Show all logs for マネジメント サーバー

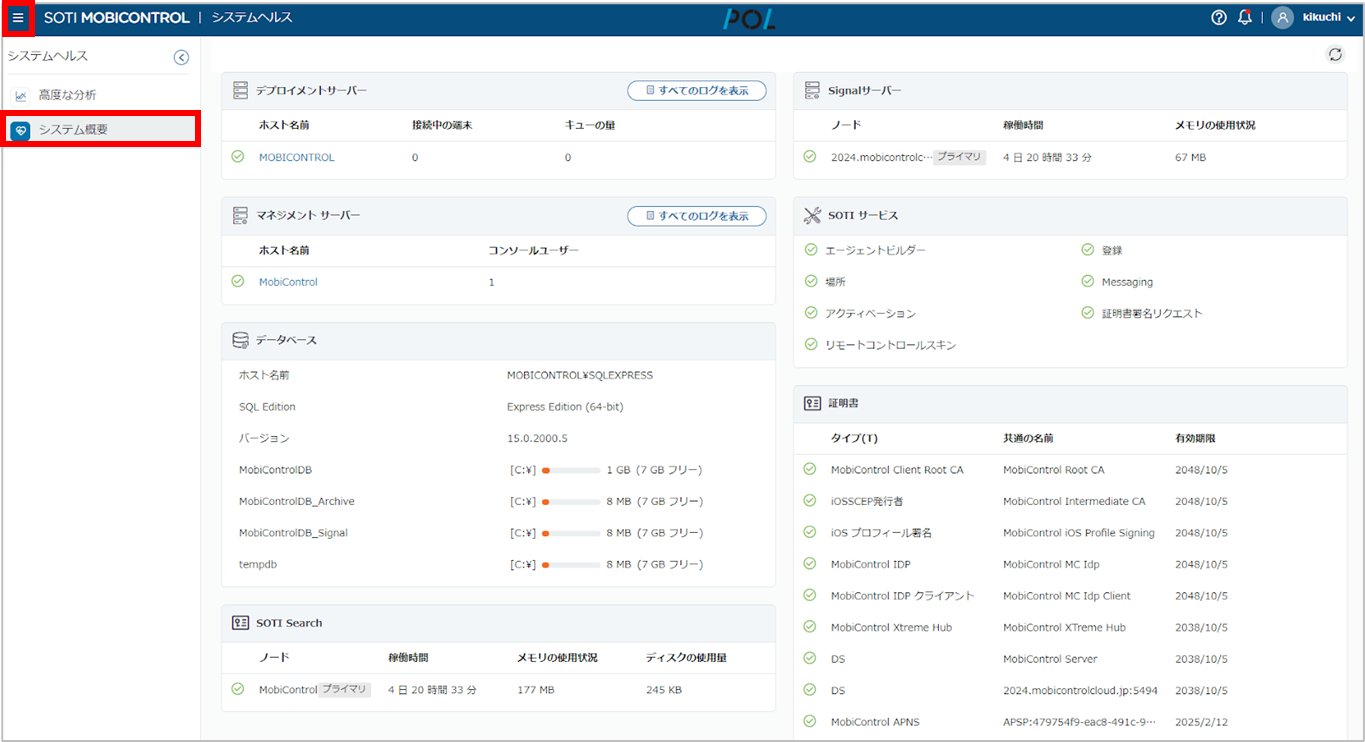[697, 216]
